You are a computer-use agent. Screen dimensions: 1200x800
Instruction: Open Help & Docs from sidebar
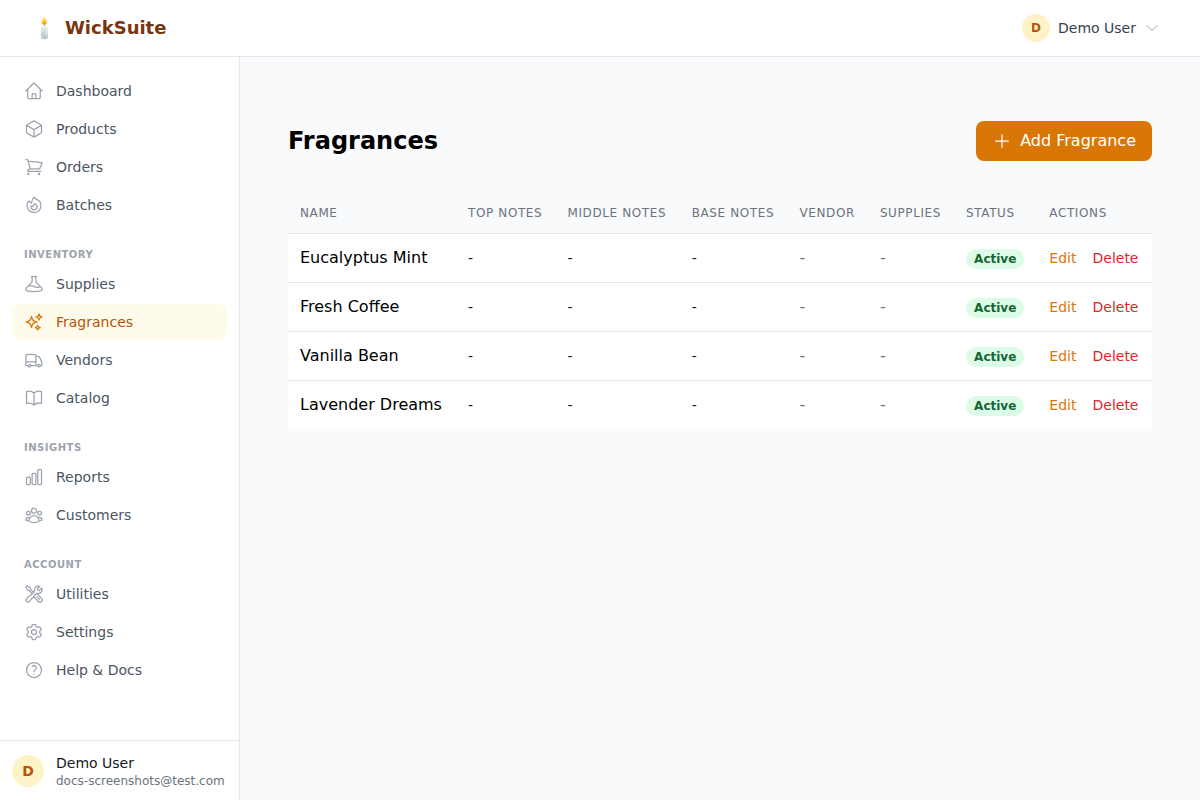pyautogui.click(x=98, y=670)
